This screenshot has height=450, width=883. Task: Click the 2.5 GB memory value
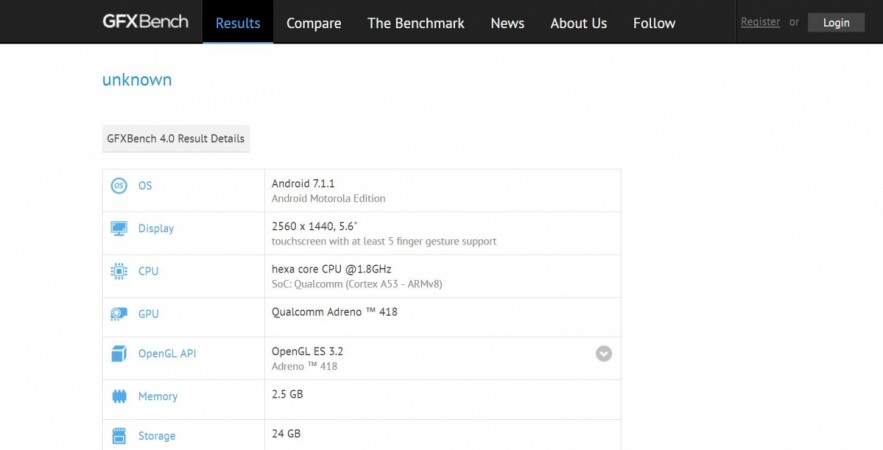tap(287, 394)
